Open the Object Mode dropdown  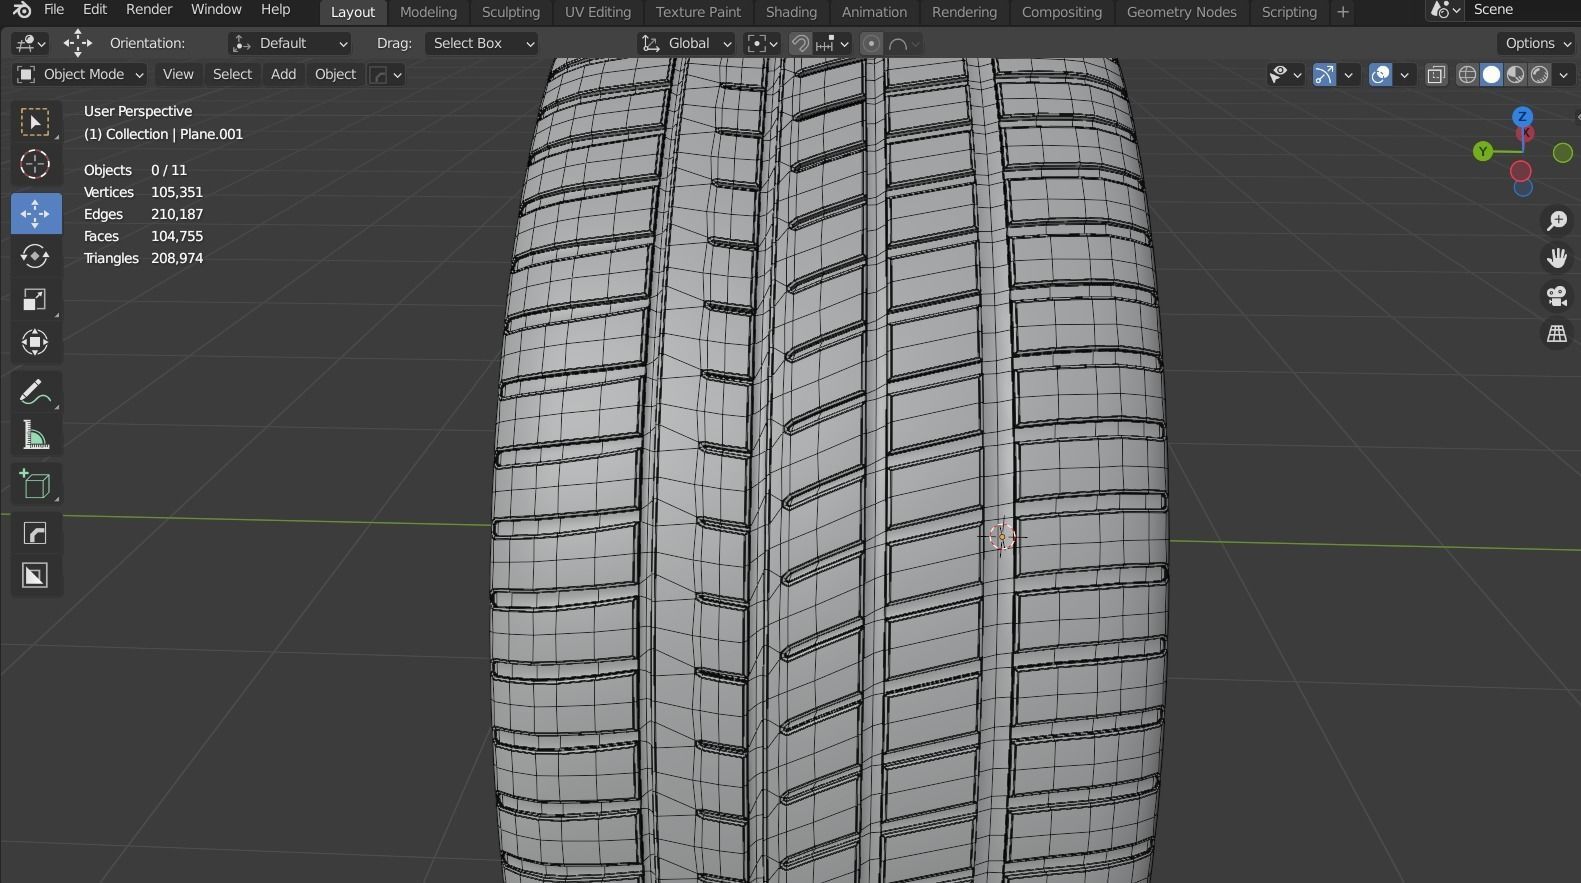tap(80, 74)
